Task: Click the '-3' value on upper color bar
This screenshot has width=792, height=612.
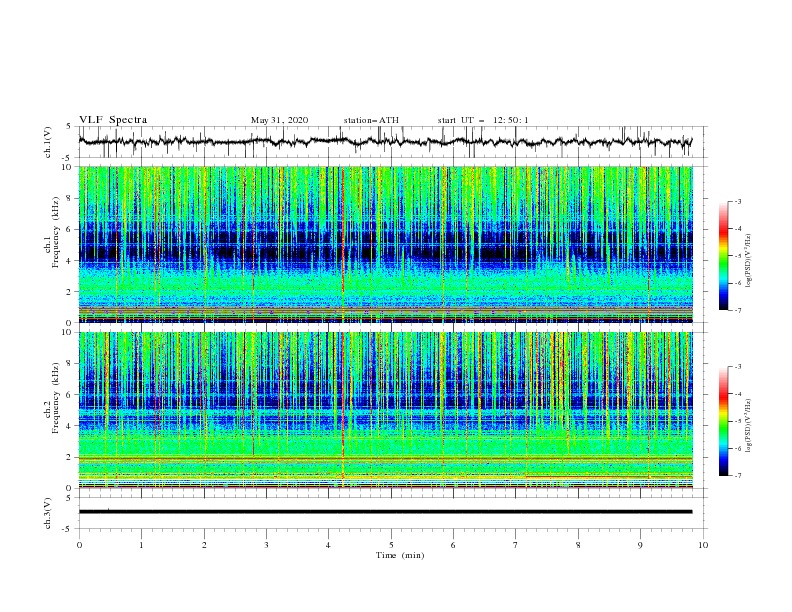Action: [x=737, y=201]
